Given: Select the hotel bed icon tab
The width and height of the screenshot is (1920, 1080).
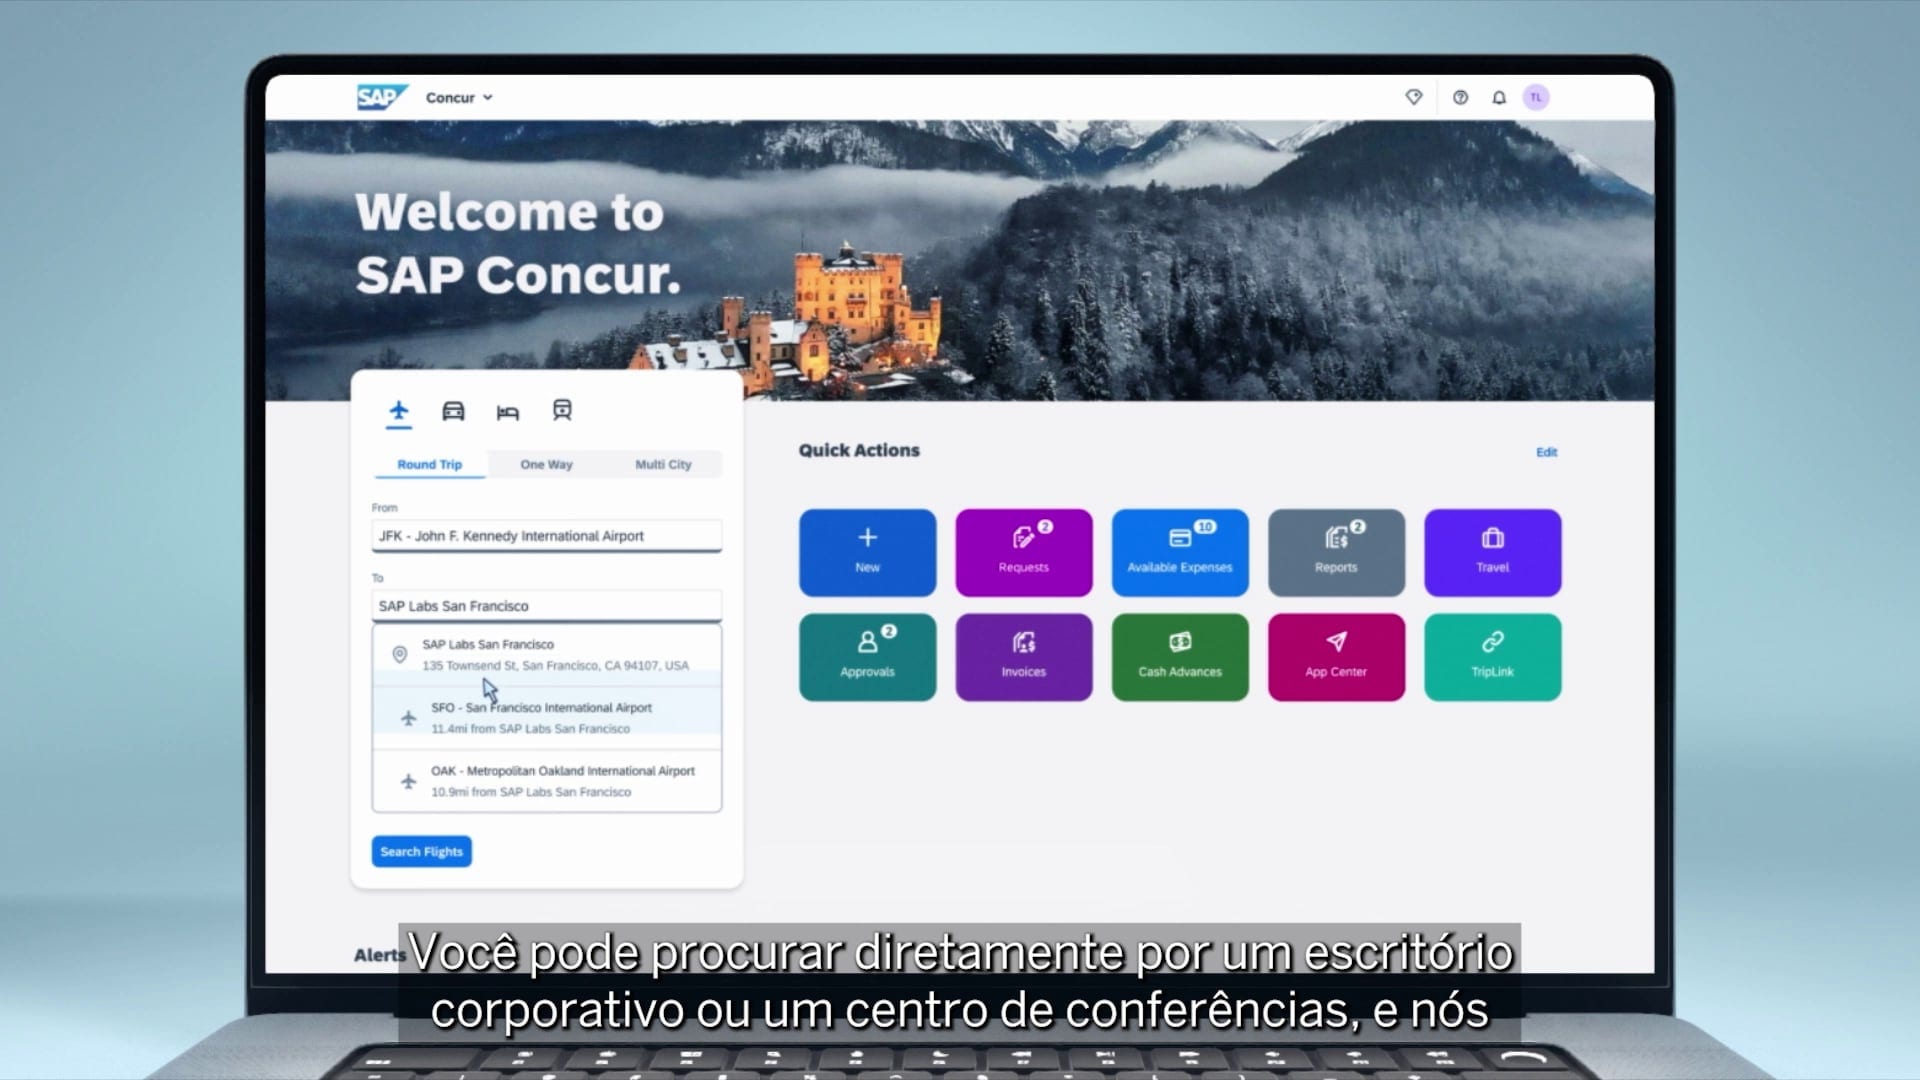Looking at the screenshot, I should [508, 412].
